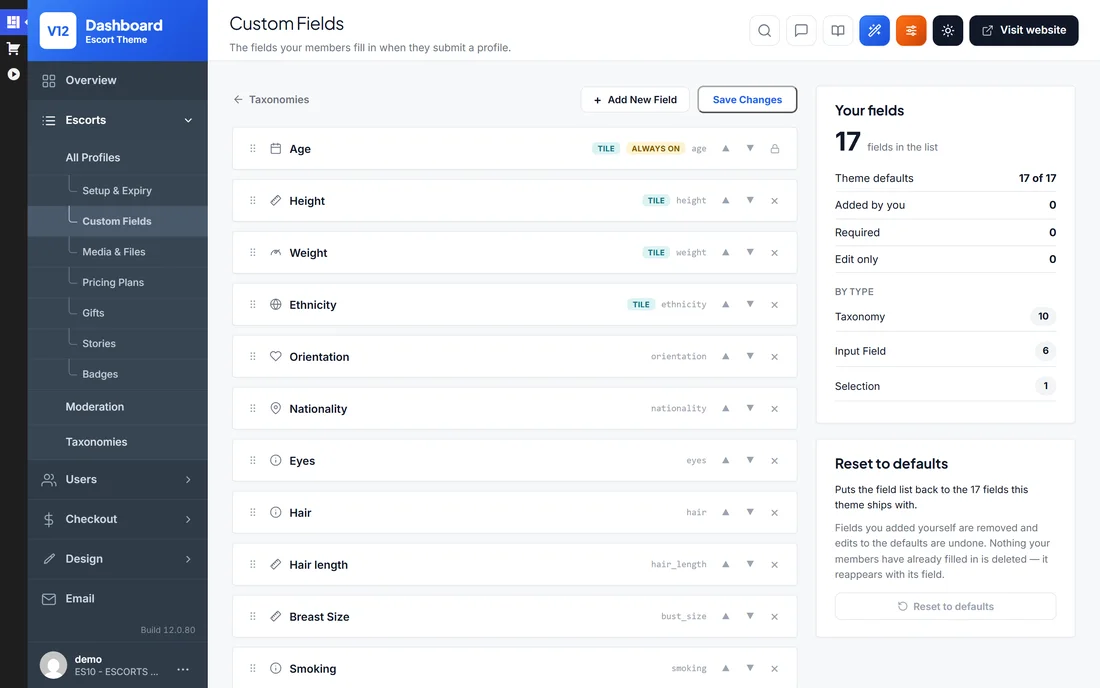
Task: Move Eyes field down with arrow
Action: click(750, 460)
